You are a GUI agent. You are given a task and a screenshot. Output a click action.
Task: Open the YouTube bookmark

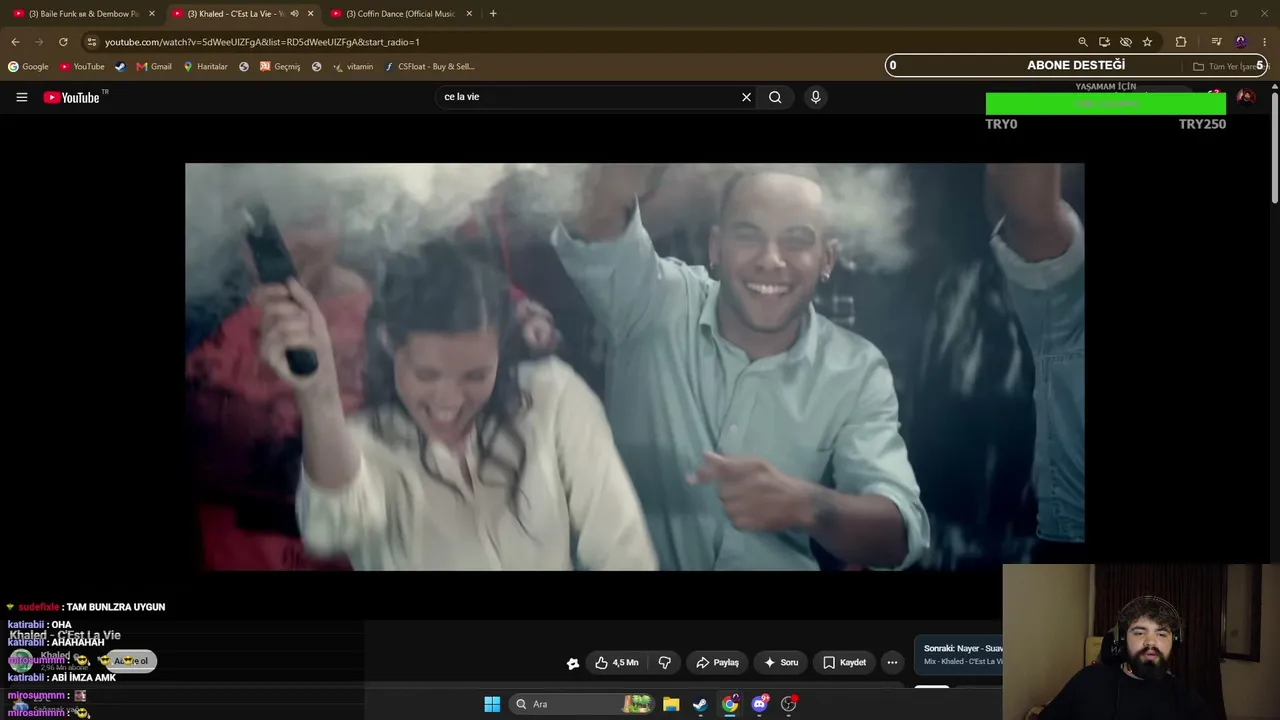coord(82,67)
